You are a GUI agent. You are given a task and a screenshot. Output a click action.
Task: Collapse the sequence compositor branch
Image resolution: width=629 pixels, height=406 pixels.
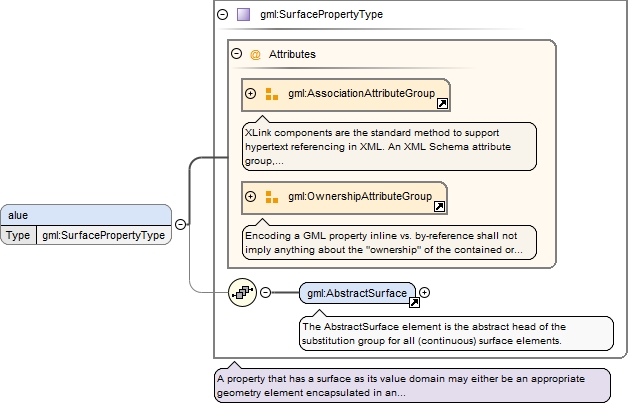click(265, 293)
